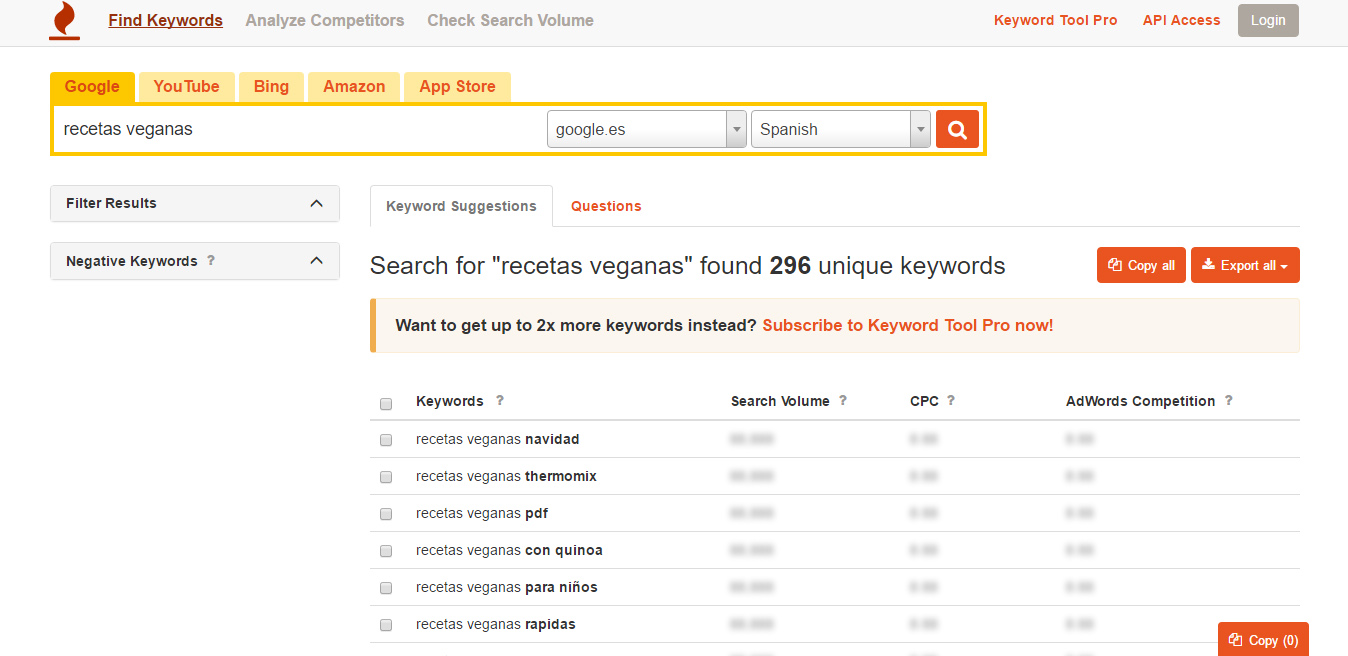Open the Export all dropdown
The height and width of the screenshot is (656, 1348).
pos(1245,265)
